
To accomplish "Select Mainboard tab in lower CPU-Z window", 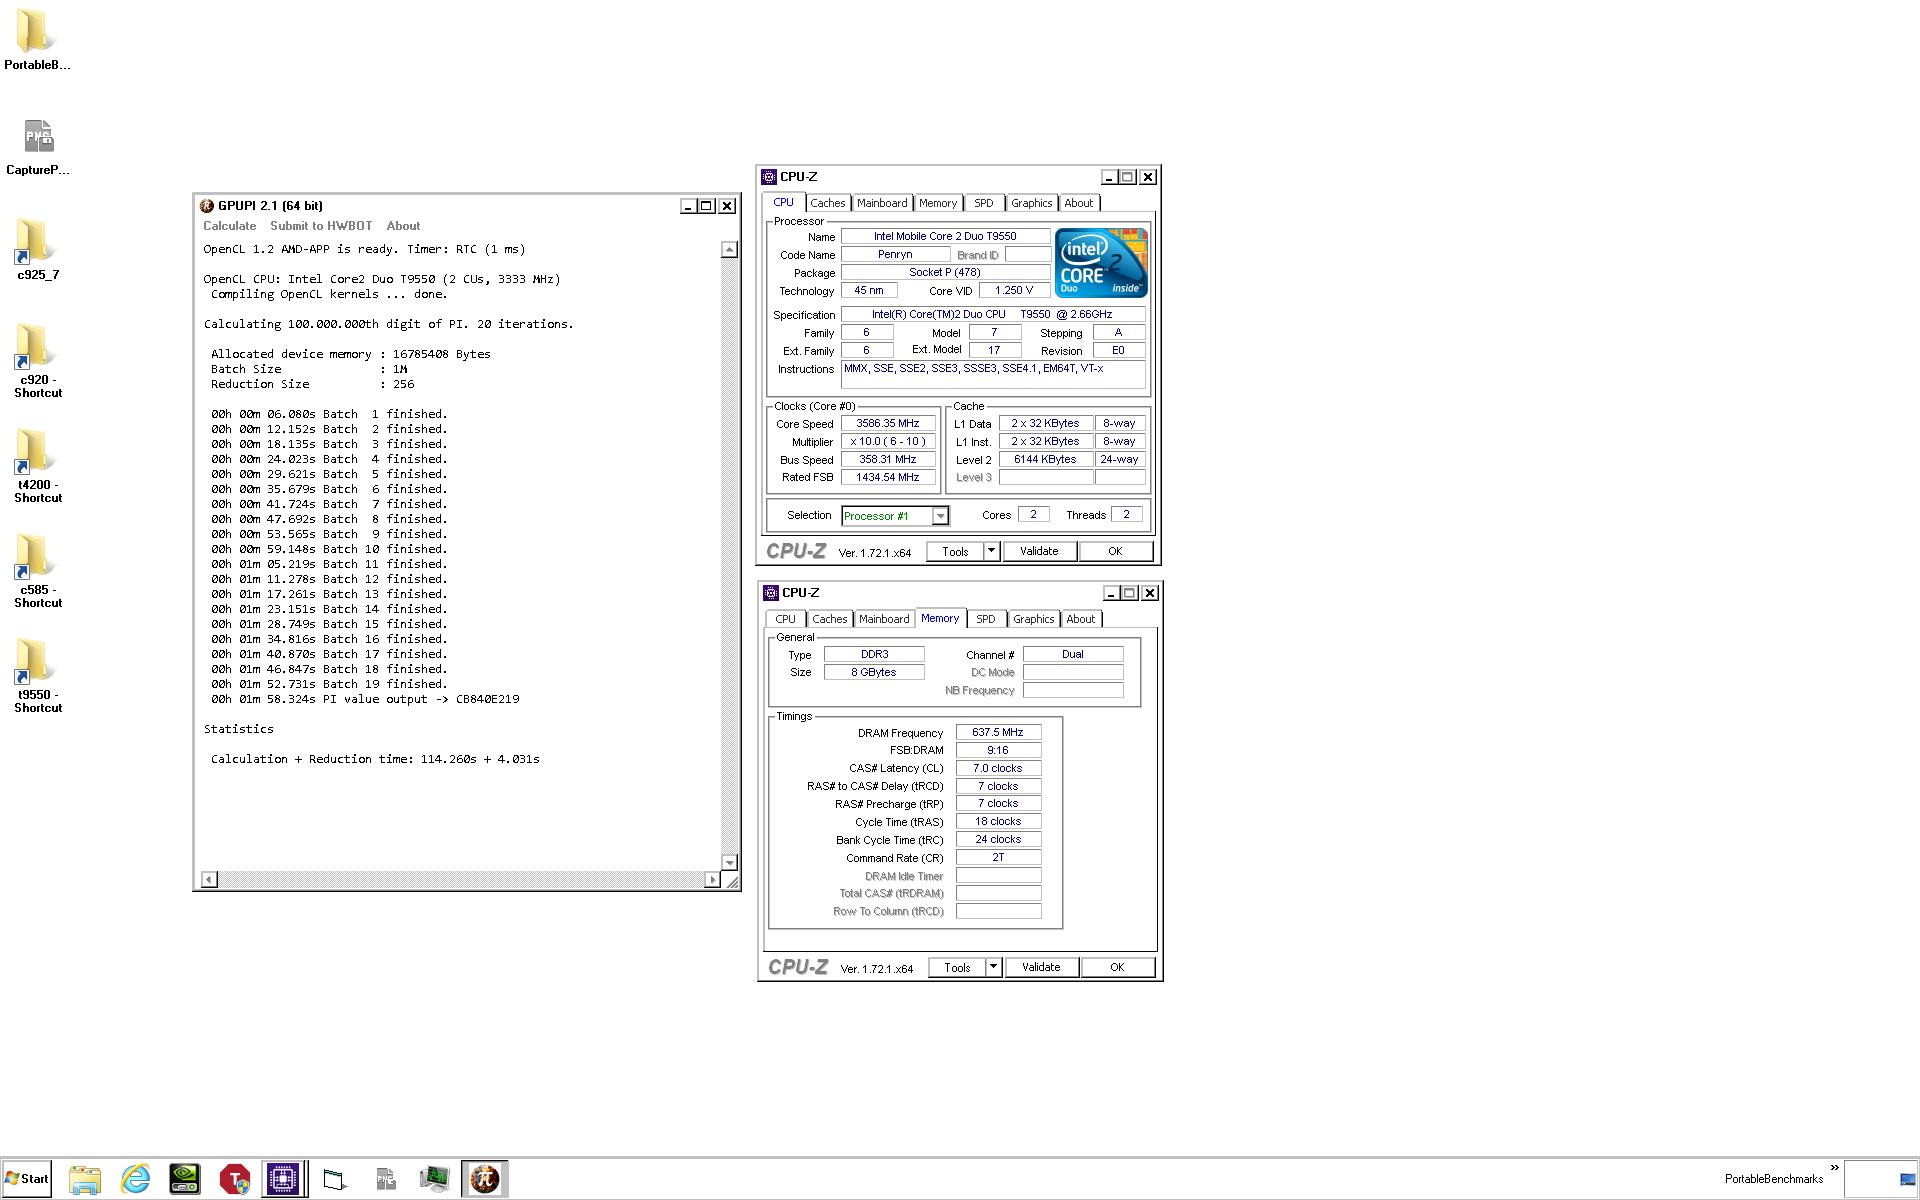I will point(884,619).
